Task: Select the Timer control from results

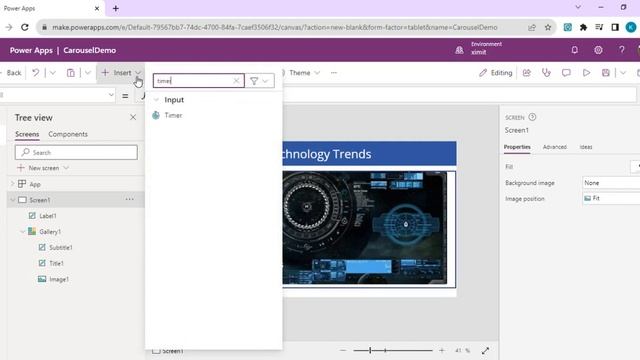Action: [173, 116]
